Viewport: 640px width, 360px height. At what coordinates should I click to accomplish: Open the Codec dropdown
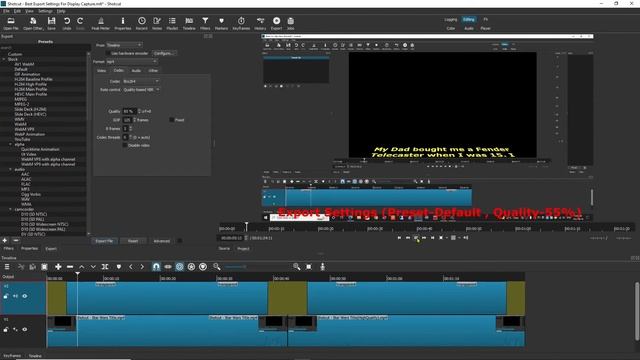click(x=141, y=81)
